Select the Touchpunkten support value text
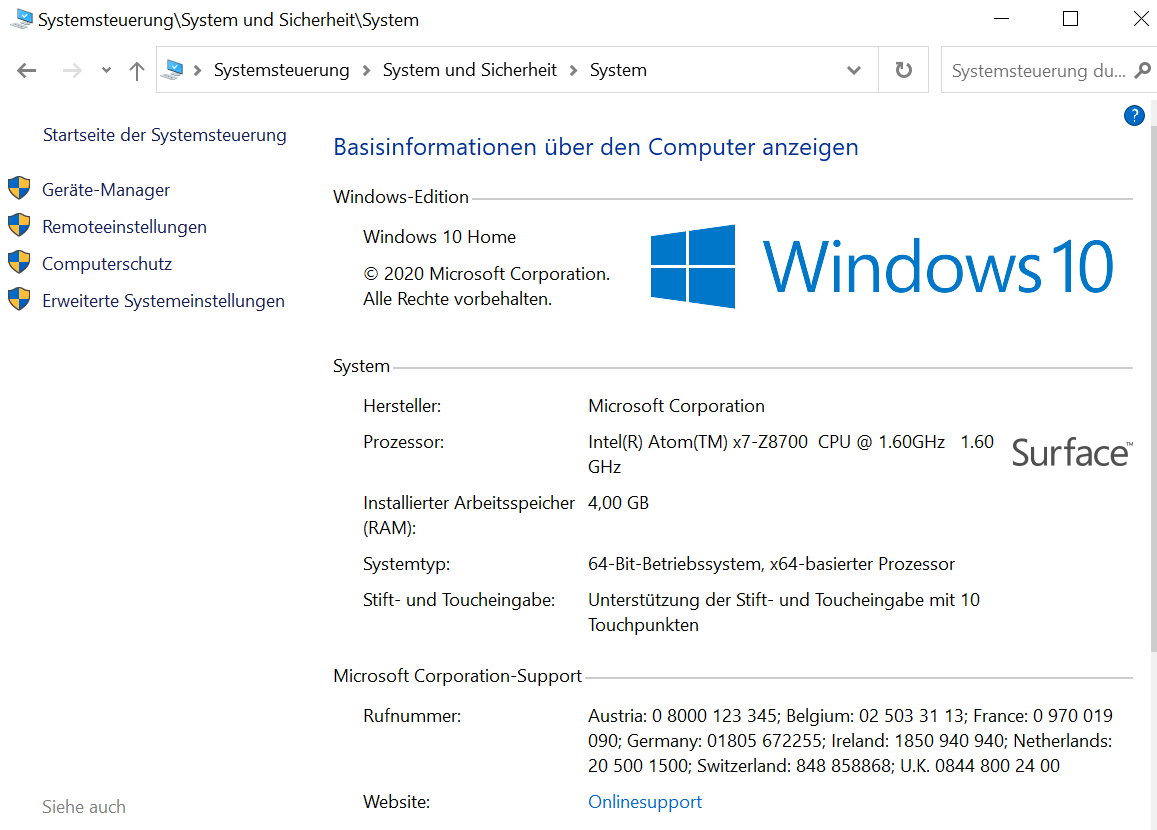 coord(784,612)
